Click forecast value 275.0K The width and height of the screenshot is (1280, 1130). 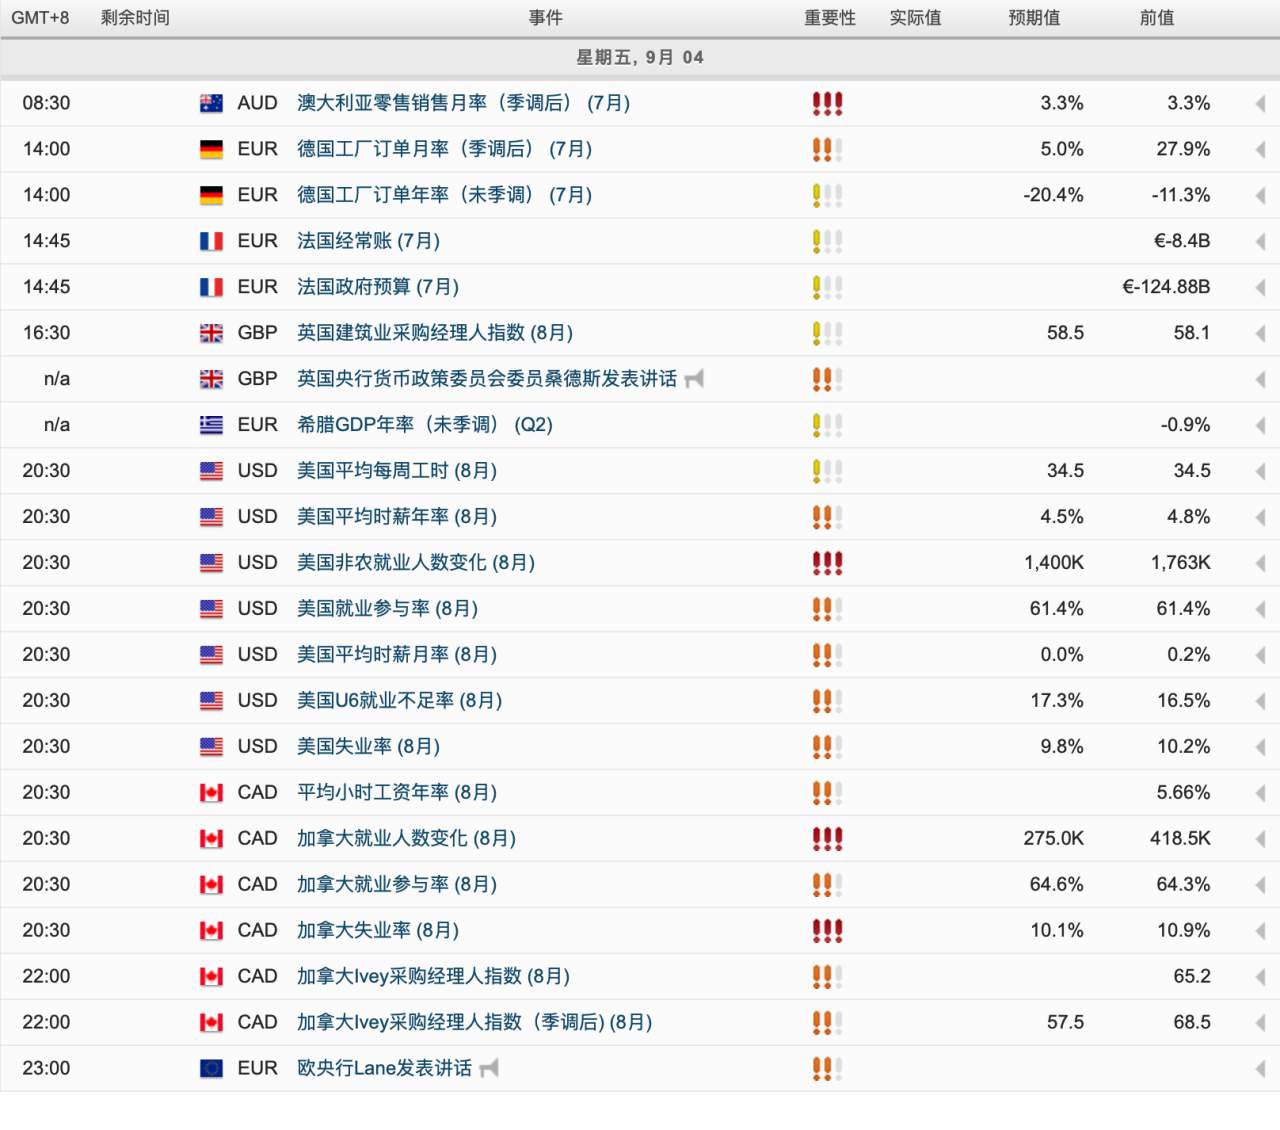(x=1054, y=839)
